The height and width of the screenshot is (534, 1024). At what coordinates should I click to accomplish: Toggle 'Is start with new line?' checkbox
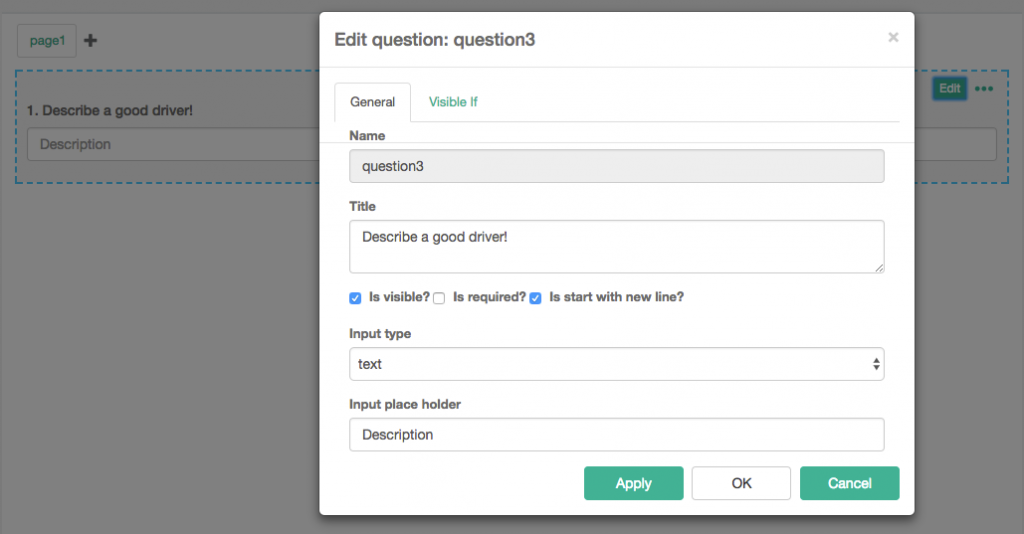[535, 298]
